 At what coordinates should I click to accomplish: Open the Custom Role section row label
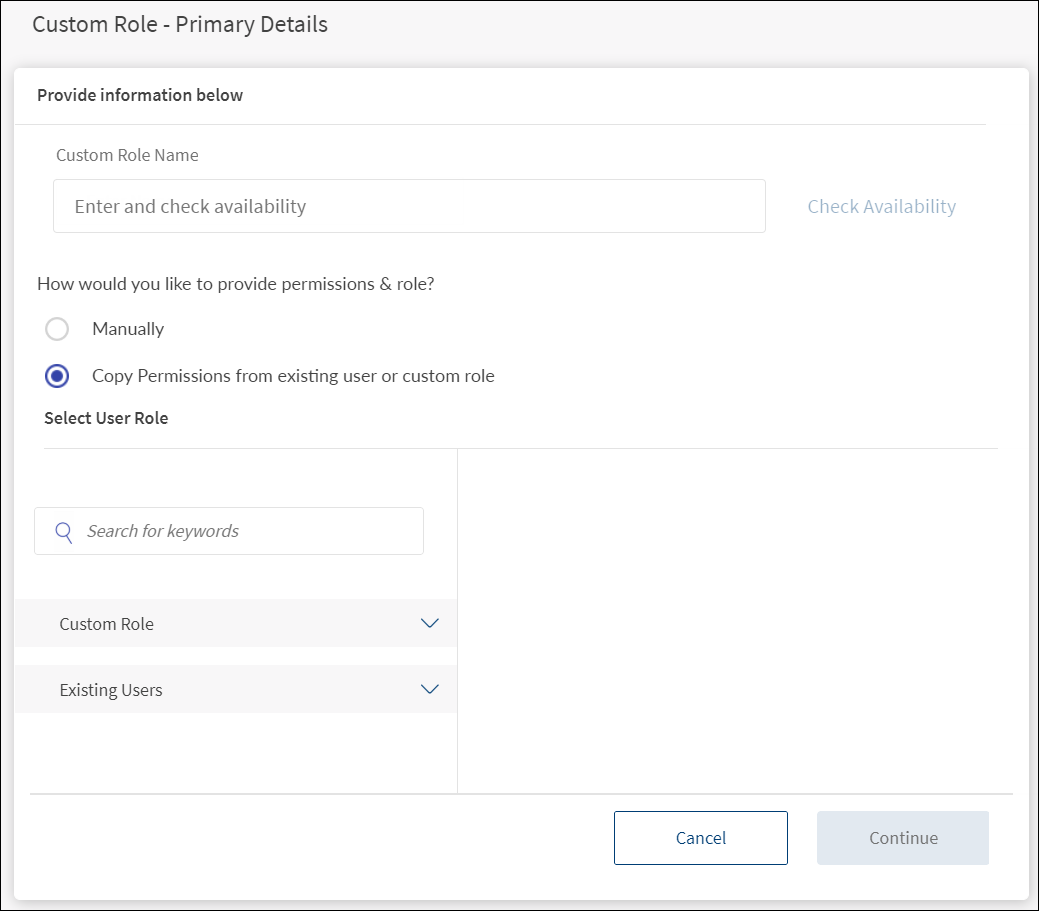(107, 624)
